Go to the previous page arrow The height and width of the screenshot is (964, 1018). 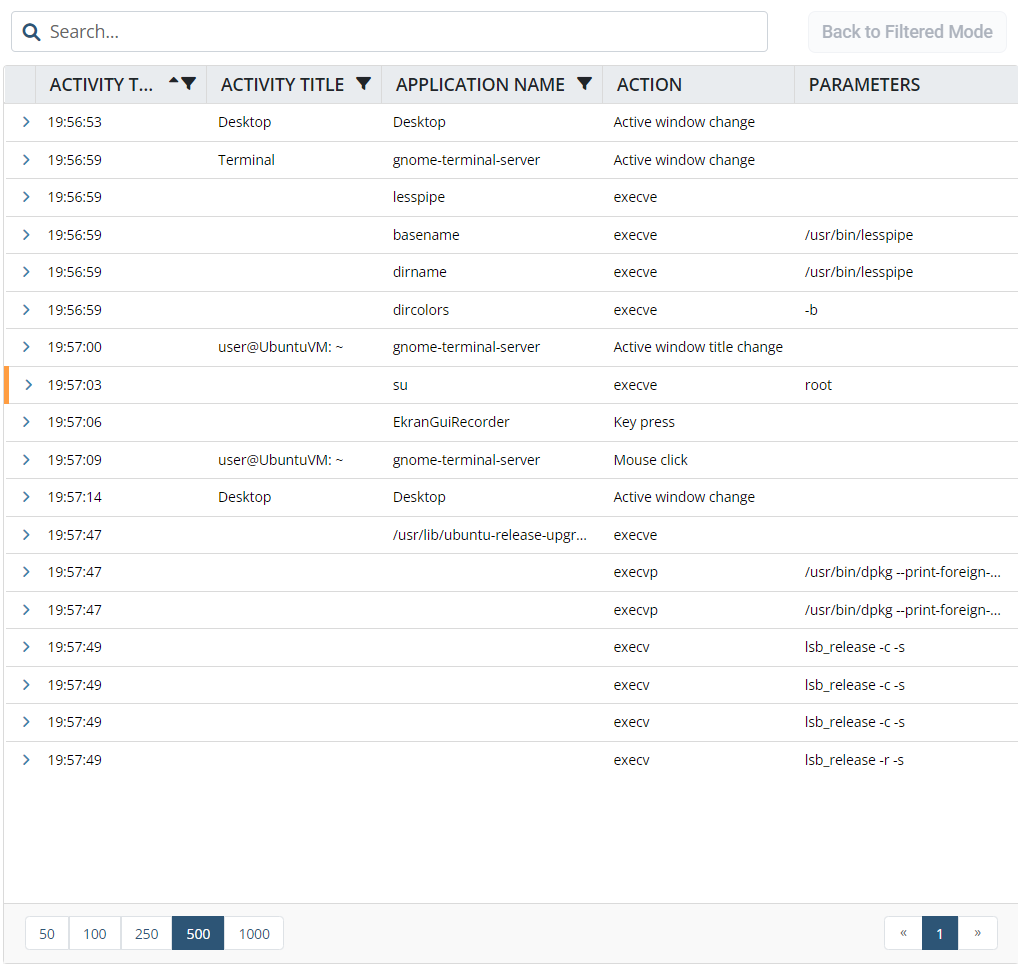(x=903, y=933)
